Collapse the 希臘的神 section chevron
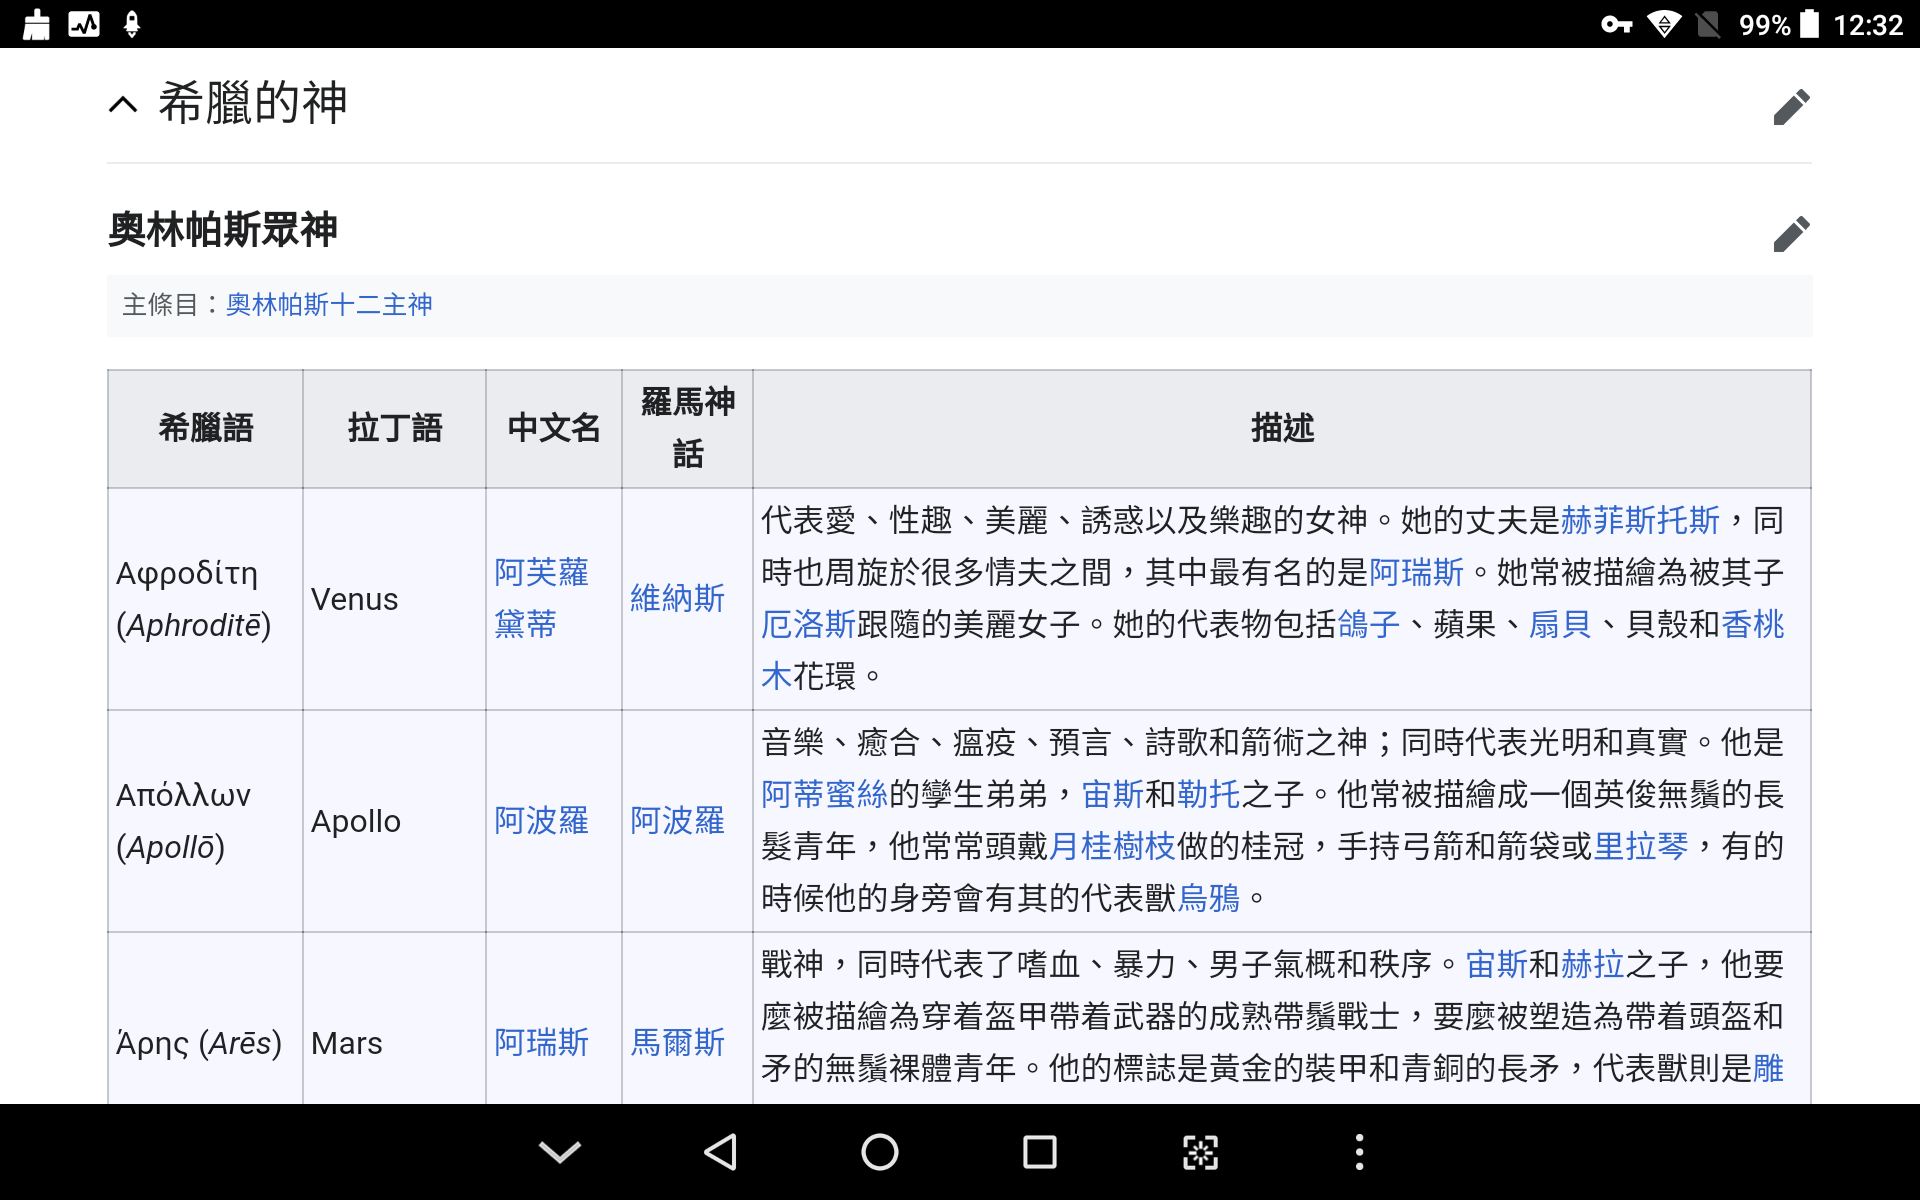 pos(123,104)
